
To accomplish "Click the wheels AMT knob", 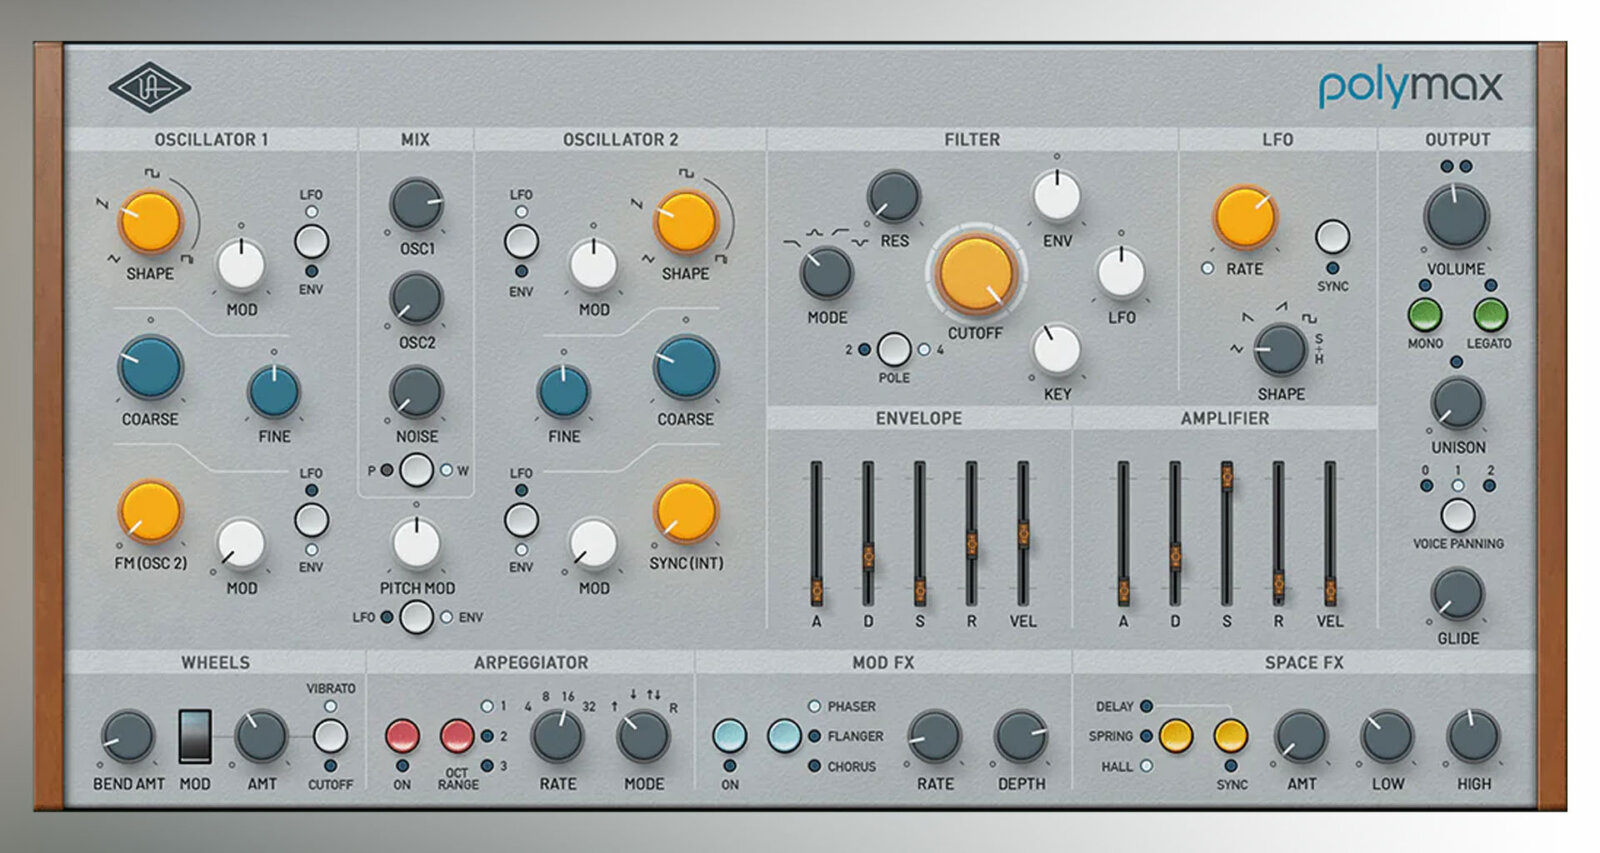I will [260, 737].
